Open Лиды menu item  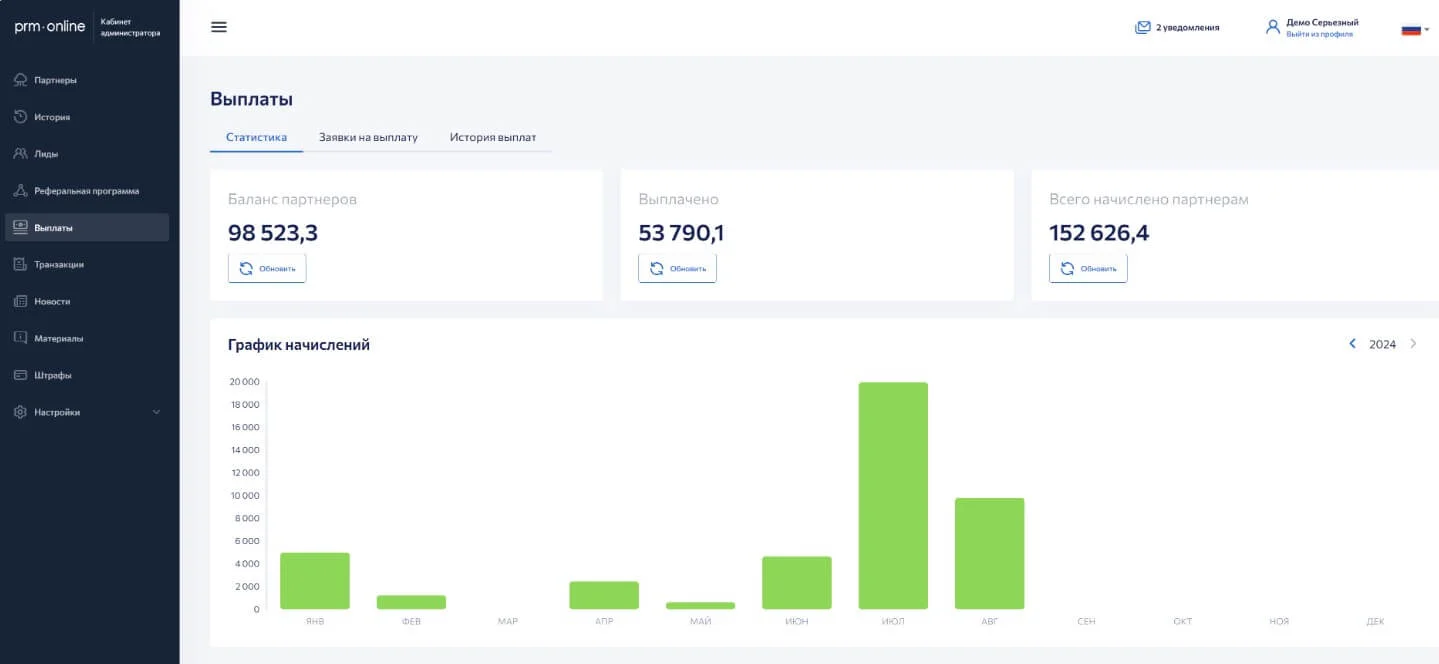pos(87,154)
